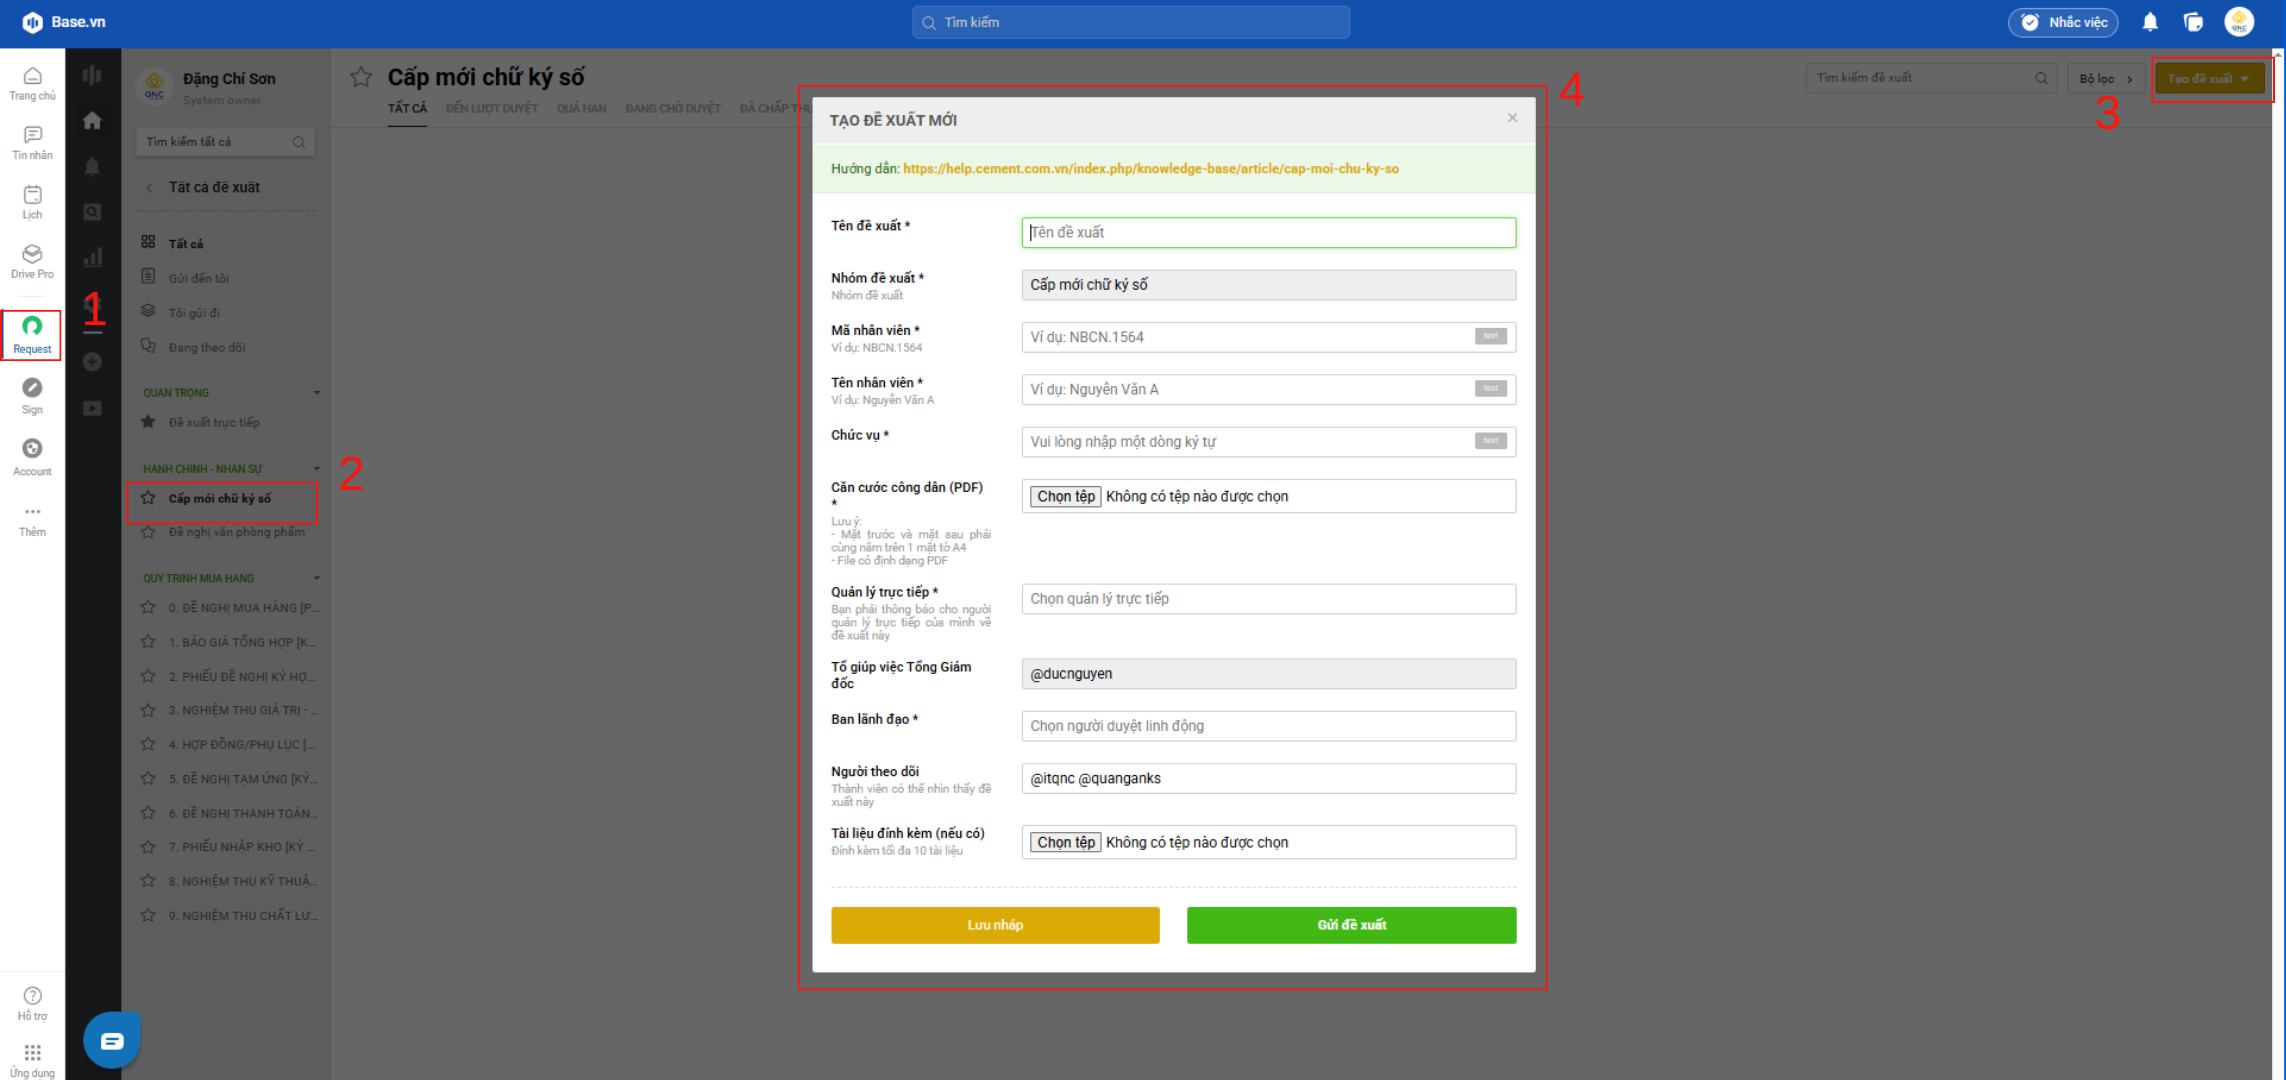Toggle star on Đề nghị văn phòng phẩm
This screenshot has width=2286, height=1080.
coord(148,532)
